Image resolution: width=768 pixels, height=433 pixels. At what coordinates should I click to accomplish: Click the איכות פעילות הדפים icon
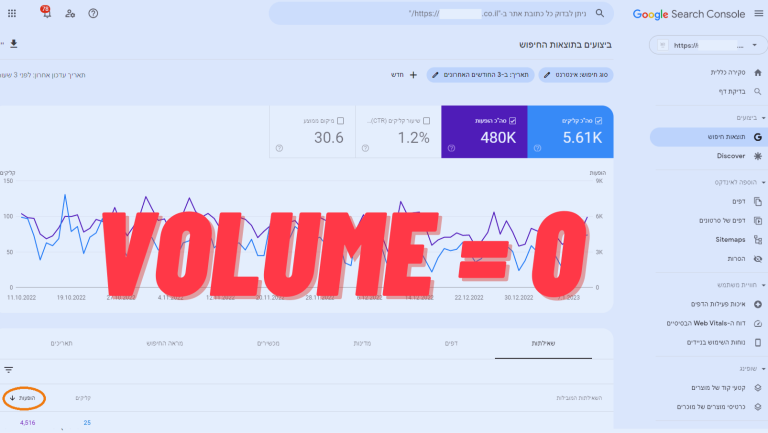[x=758, y=304]
